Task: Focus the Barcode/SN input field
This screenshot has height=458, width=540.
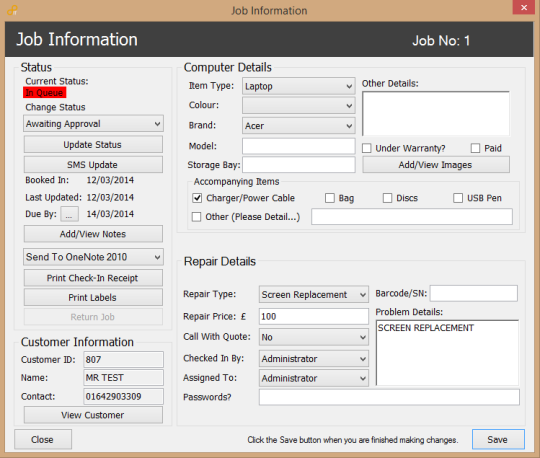Action: (x=474, y=293)
